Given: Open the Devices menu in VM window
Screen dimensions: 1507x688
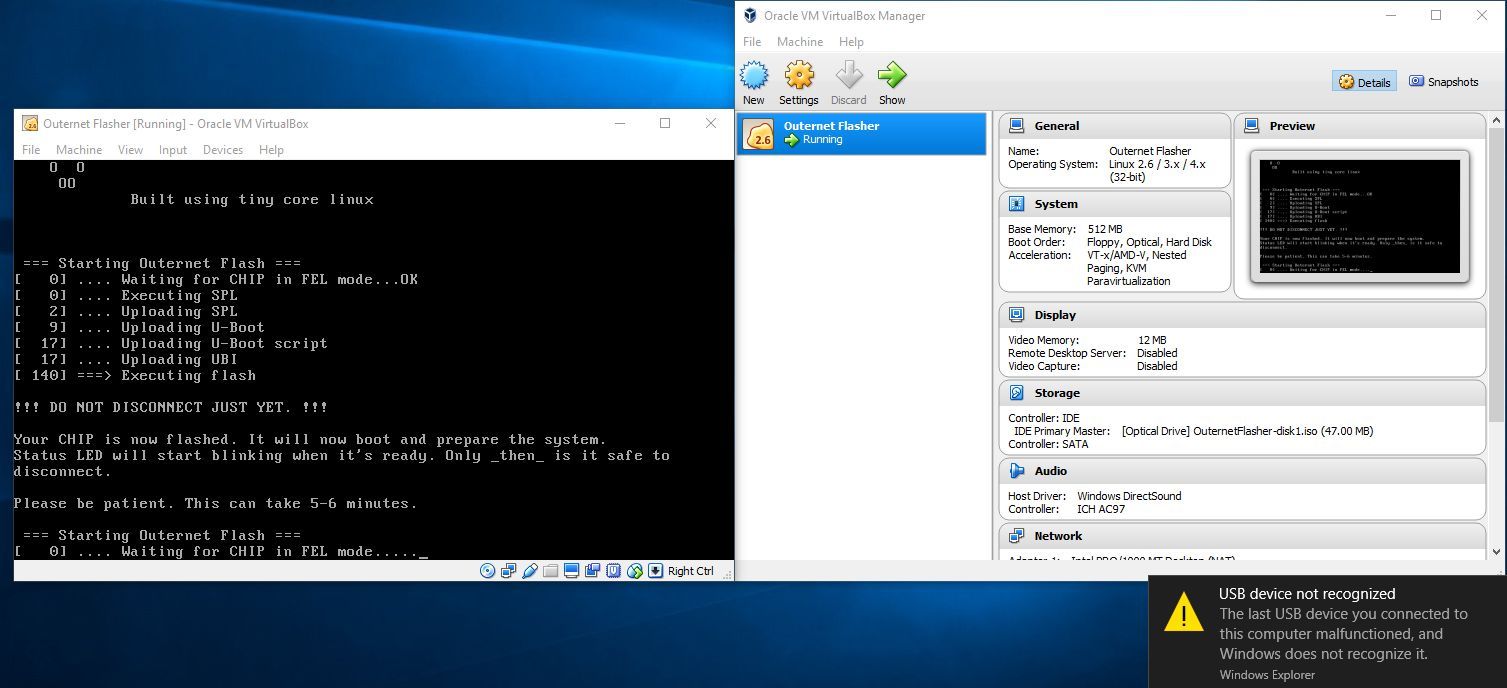Looking at the screenshot, I should (x=222, y=150).
